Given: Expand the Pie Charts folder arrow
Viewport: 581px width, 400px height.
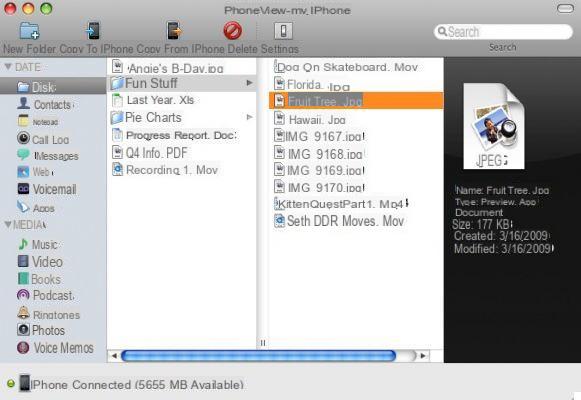Looking at the screenshot, I should 250,117.
